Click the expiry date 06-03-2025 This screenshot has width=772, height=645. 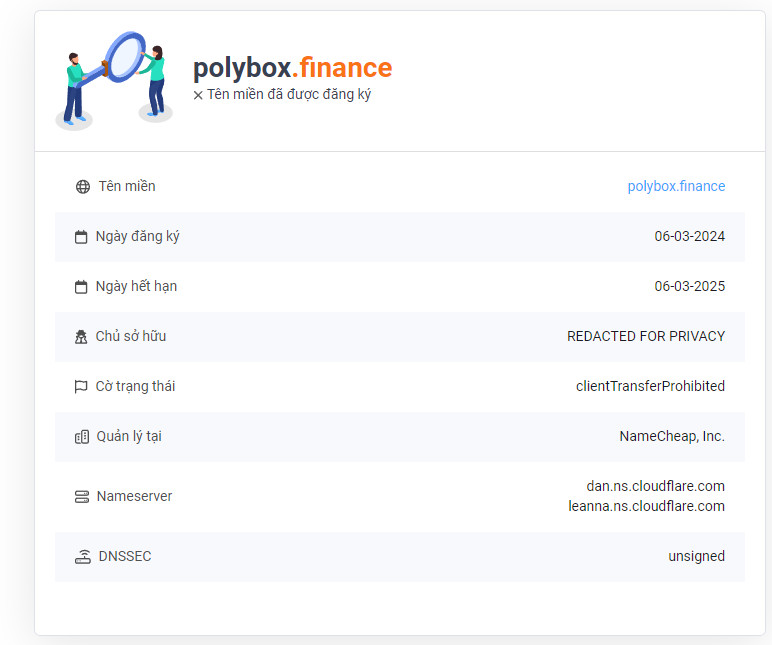689,286
